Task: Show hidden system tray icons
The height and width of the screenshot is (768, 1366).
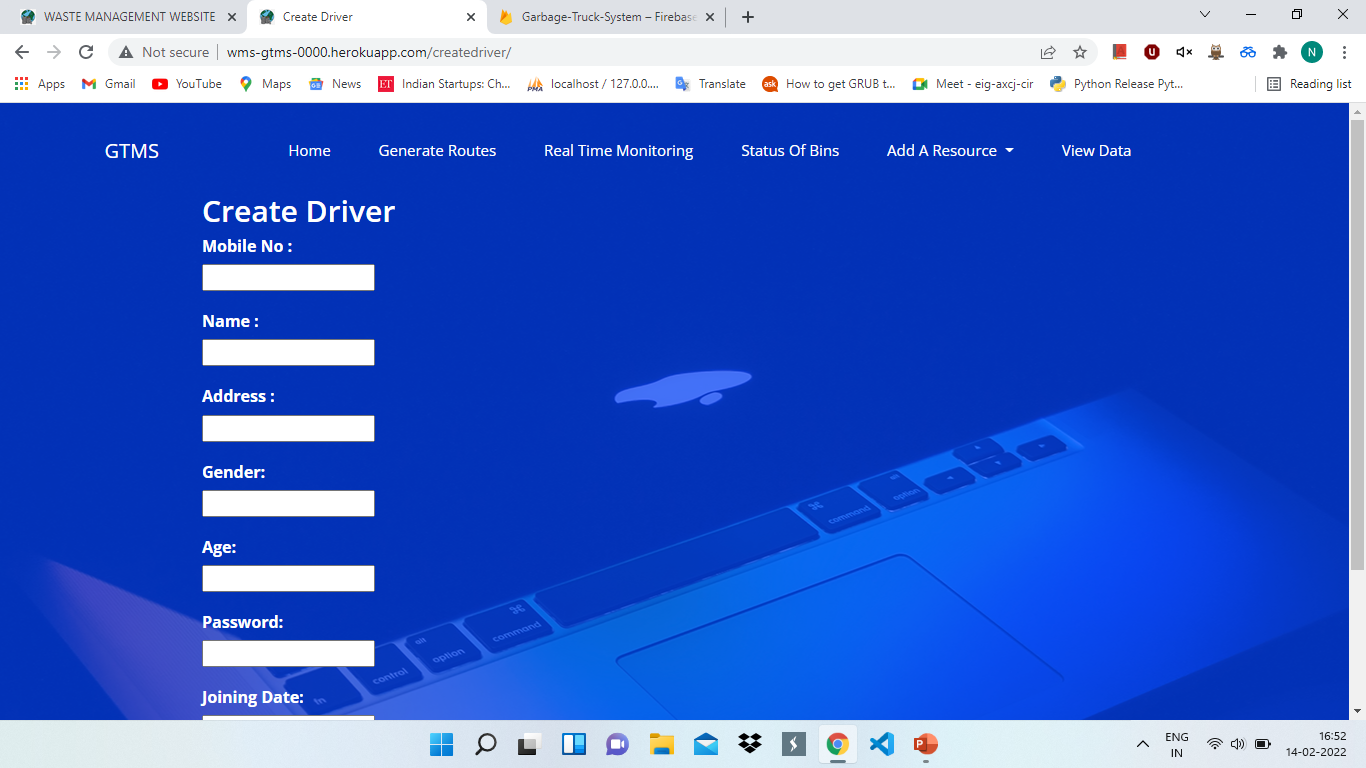Action: [1142, 744]
